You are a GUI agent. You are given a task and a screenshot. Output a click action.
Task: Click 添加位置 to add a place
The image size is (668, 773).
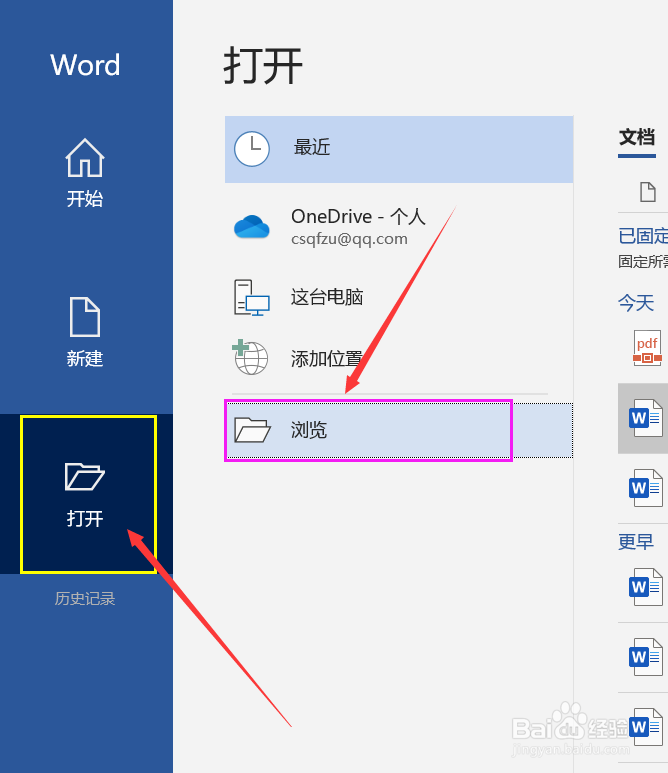click(x=399, y=358)
